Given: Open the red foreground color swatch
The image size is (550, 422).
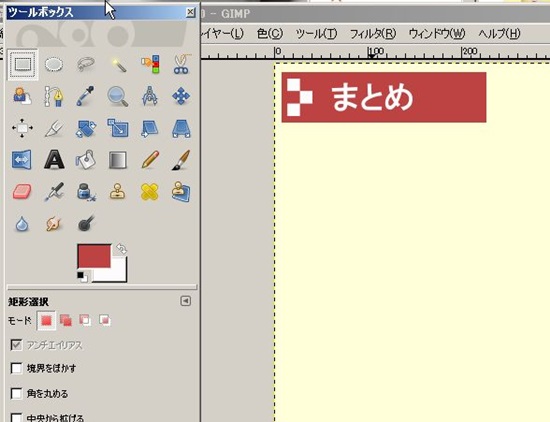Looking at the screenshot, I should pyautogui.click(x=94, y=256).
